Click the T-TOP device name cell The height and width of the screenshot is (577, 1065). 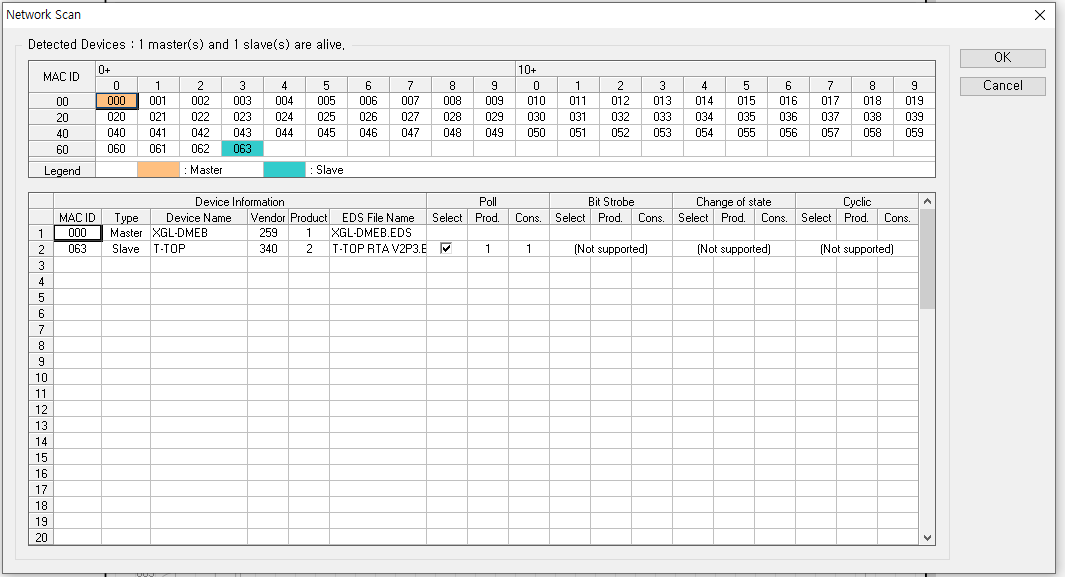pyautogui.click(x=198, y=249)
